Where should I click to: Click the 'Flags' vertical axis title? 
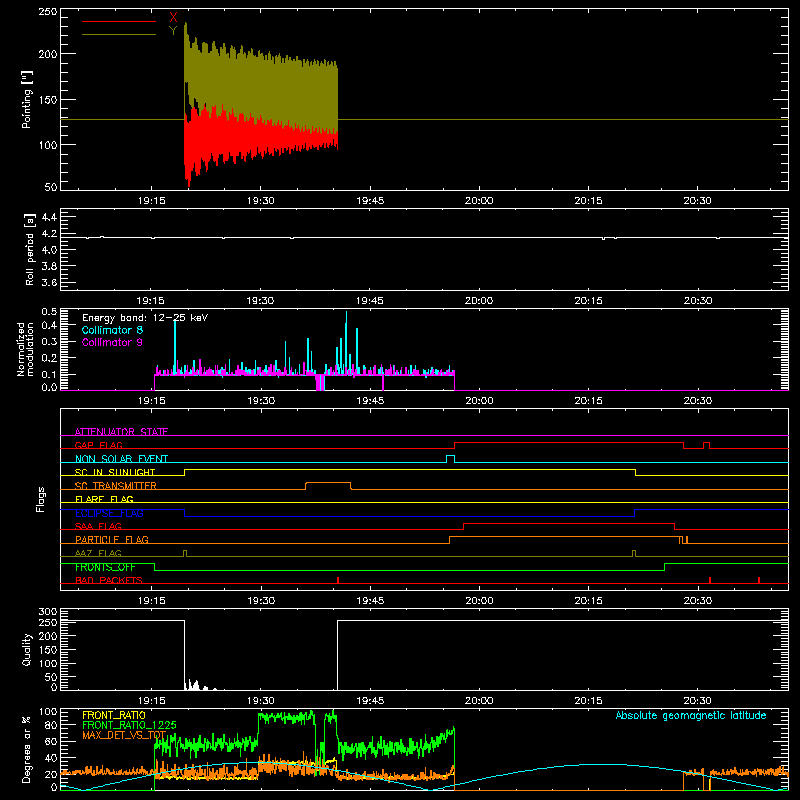coord(41,499)
